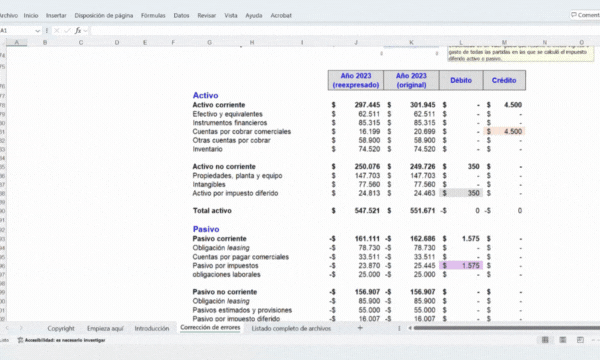Click the insert function fx icon
Screen dimensions: 600x360
coord(78,31)
